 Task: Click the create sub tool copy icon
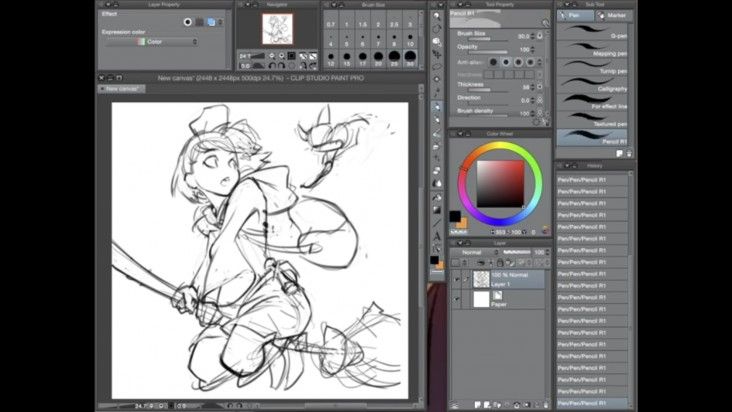619,153
